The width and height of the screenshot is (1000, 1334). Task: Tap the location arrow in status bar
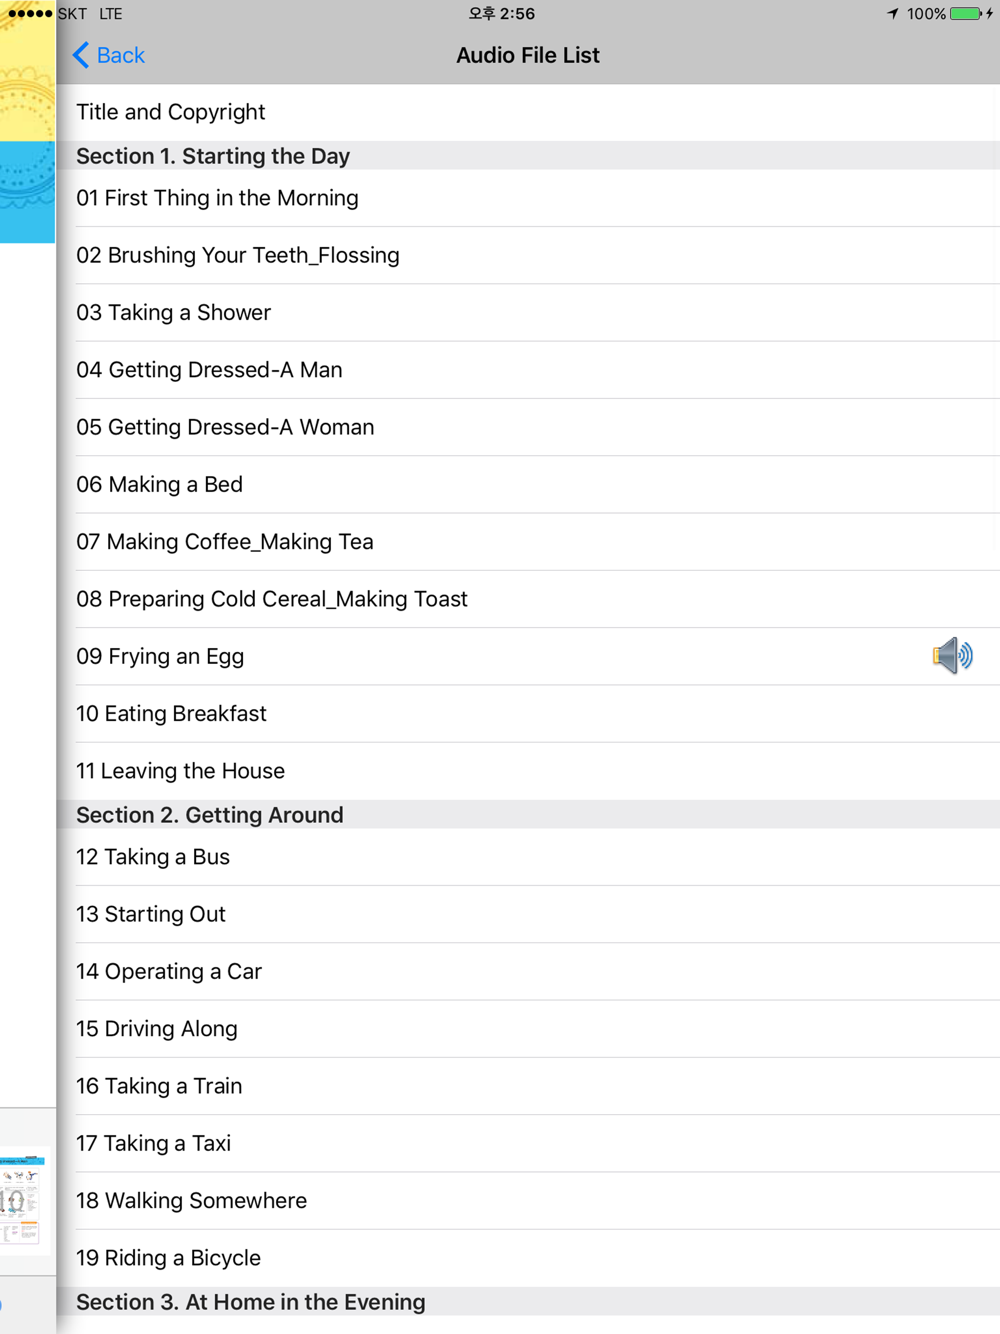893,14
